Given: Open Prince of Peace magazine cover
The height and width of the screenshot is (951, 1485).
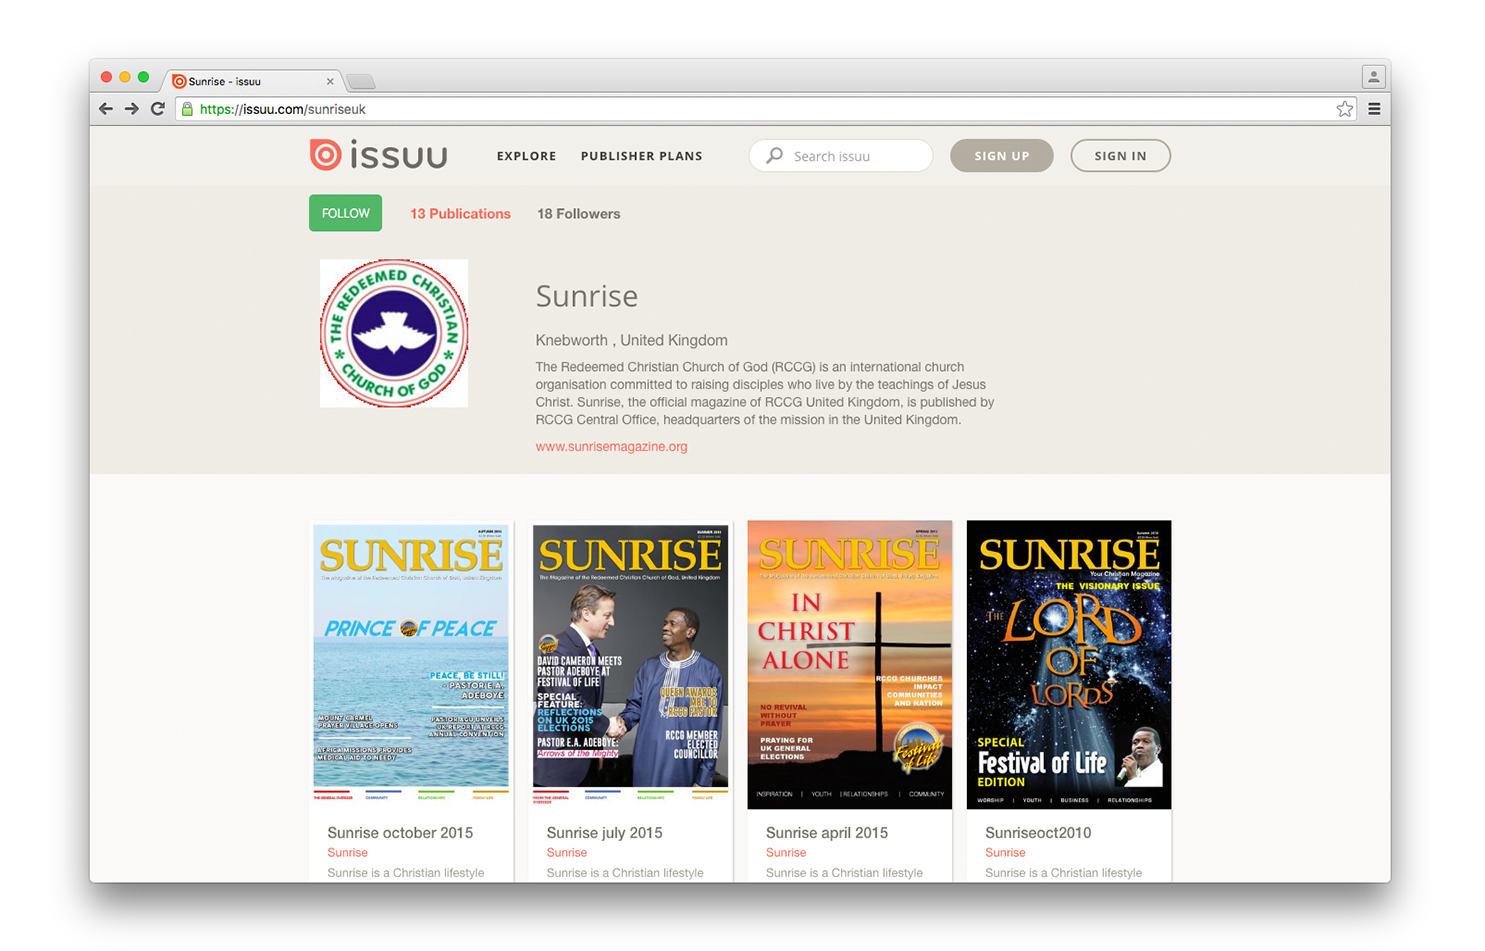Looking at the screenshot, I should [x=411, y=664].
